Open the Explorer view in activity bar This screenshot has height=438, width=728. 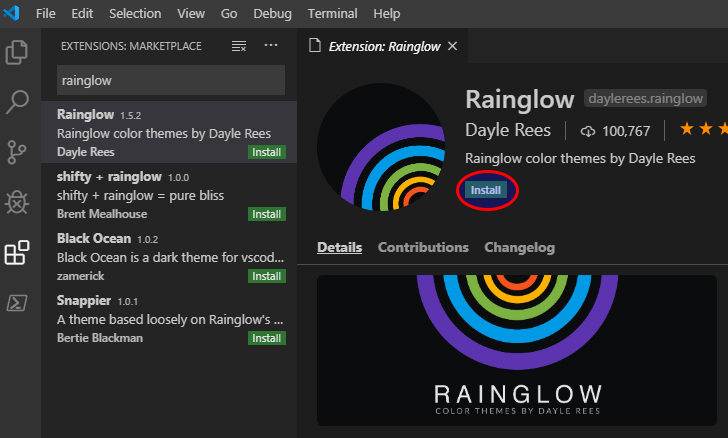coord(17,52)
